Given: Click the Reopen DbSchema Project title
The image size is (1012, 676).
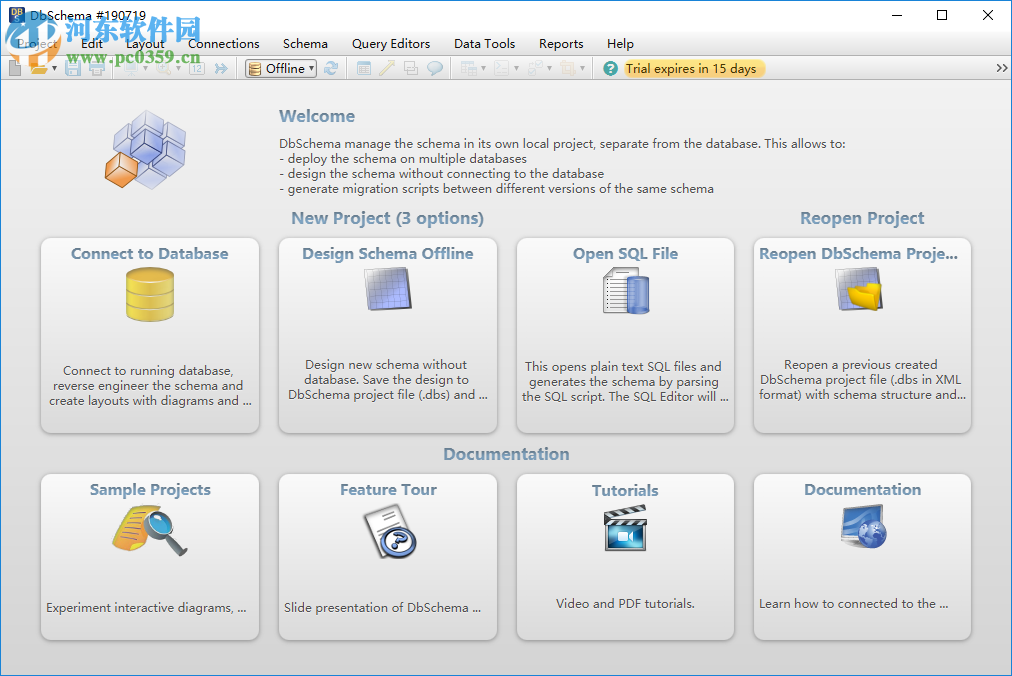Looking at the screenshot, I should point(858,254).
